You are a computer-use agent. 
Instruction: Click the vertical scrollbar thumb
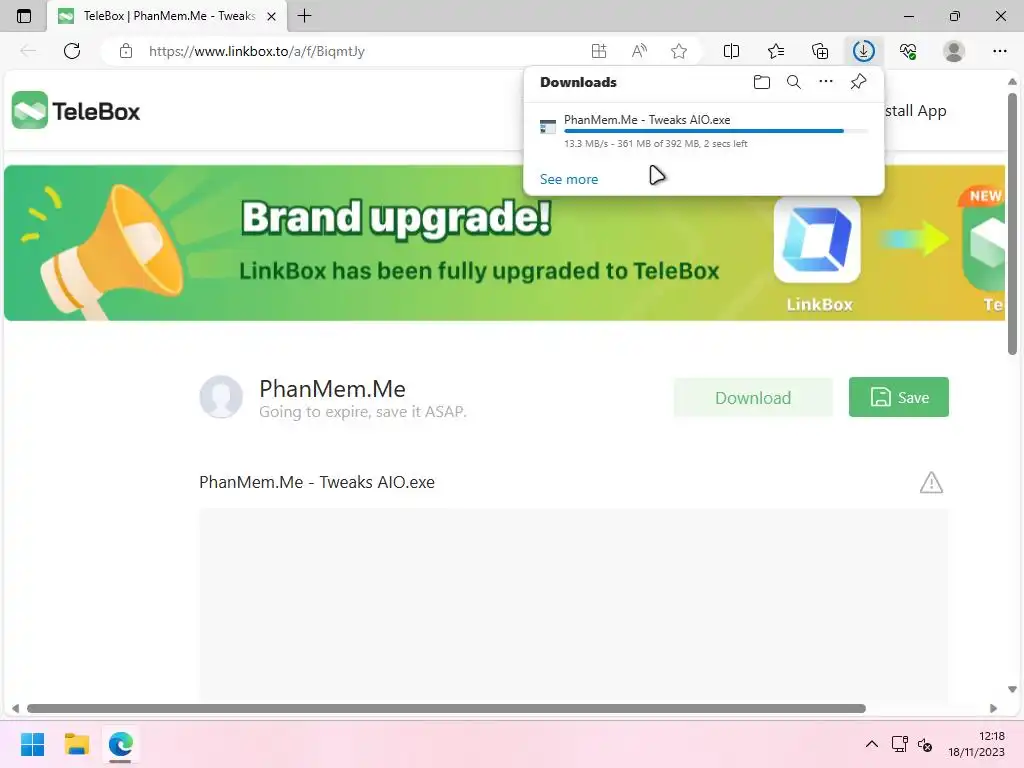(1012, 224)
